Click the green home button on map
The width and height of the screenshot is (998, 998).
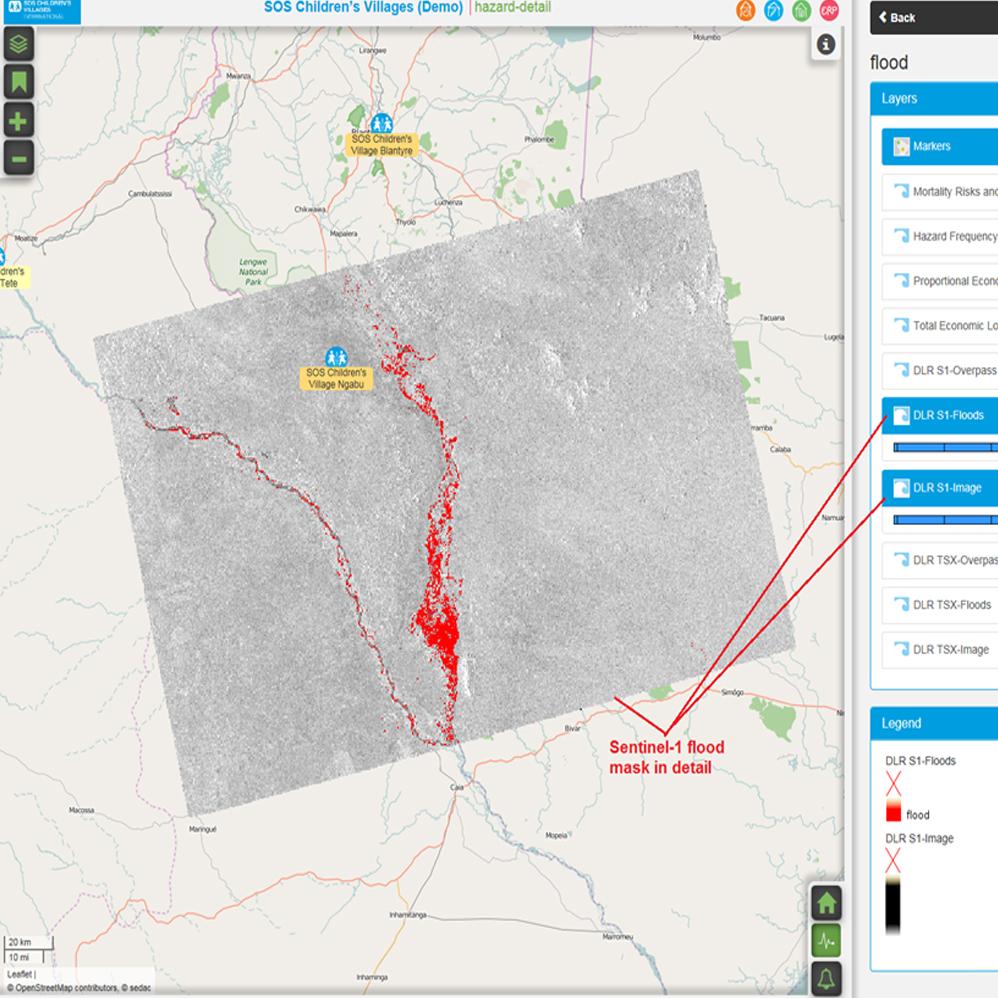click(x=826, y=902)
